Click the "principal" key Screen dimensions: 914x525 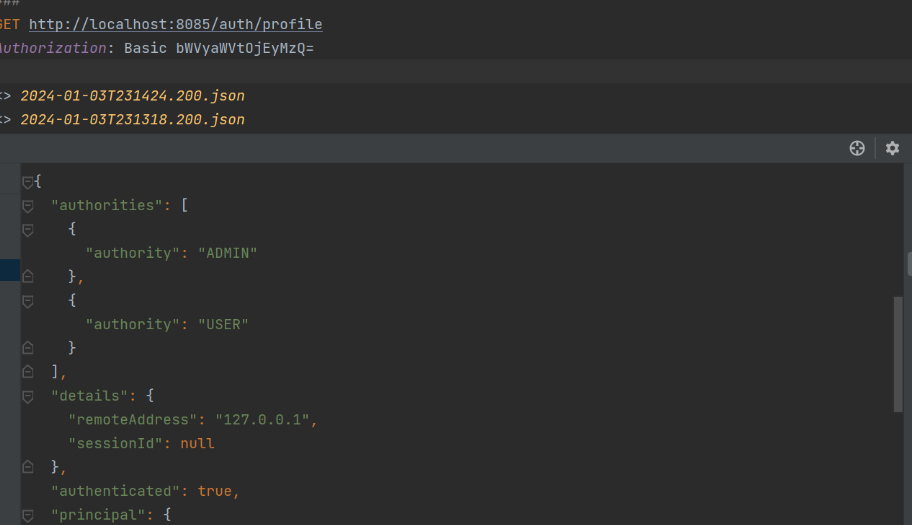[x=98, y=515]
